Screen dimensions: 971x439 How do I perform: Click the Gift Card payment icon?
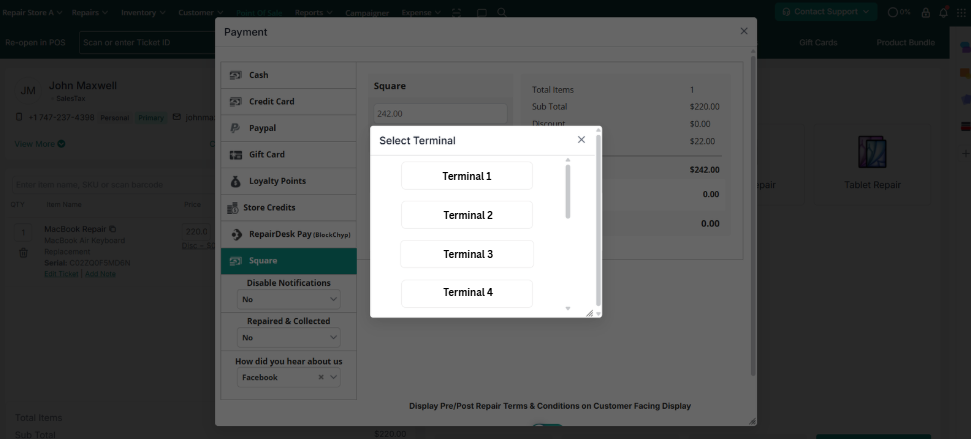pos(235,155)
